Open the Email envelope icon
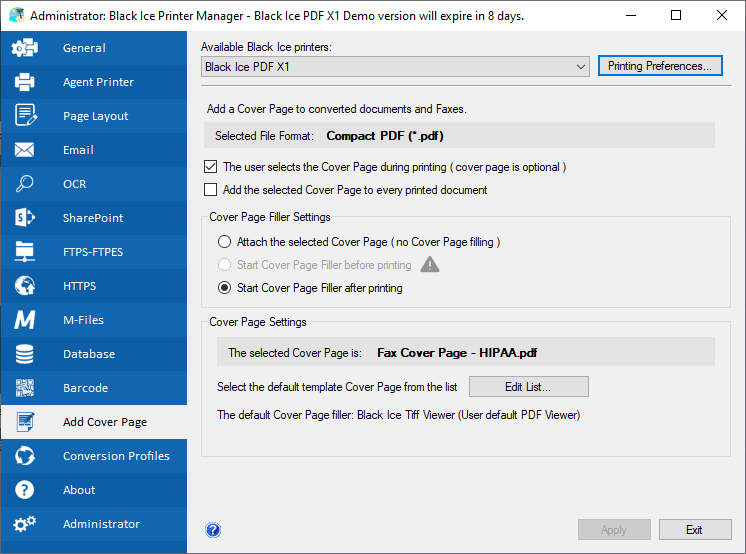Screen dimensions: 746x554 (x=25, y=150)
